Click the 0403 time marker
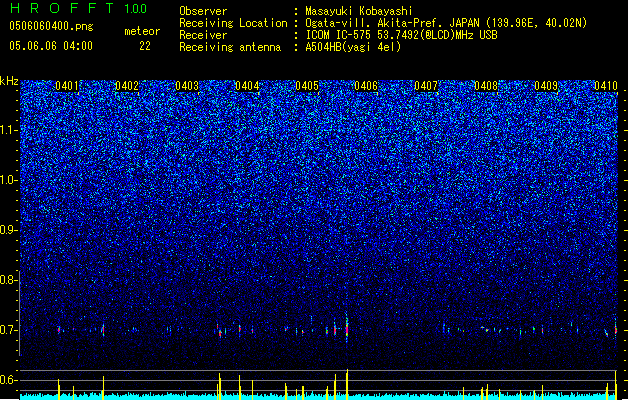This screenshot has width=629, height=400. tap(187, 86)
